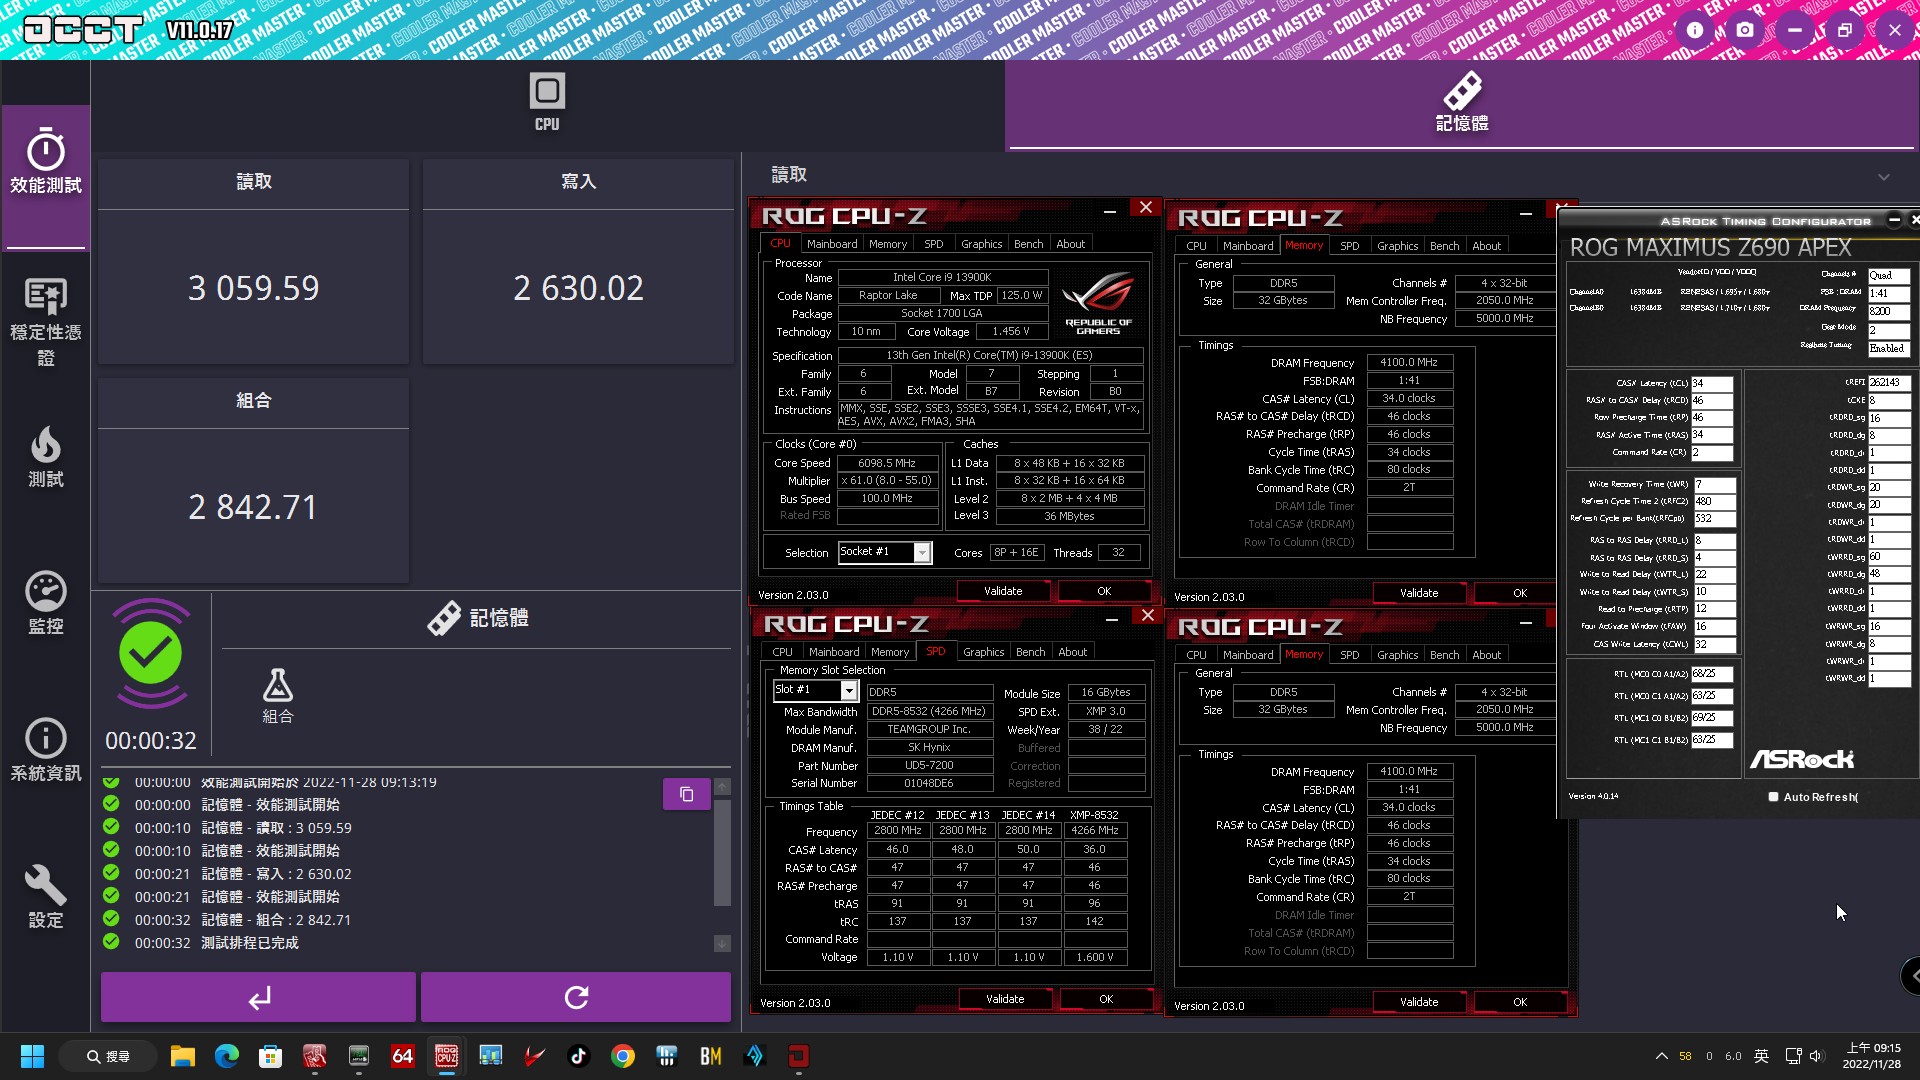Image resolution: width=1920 pixels, height=1080 pixels.
Task: Click the OCCT screenshot camera icon
Action: 1745,30
